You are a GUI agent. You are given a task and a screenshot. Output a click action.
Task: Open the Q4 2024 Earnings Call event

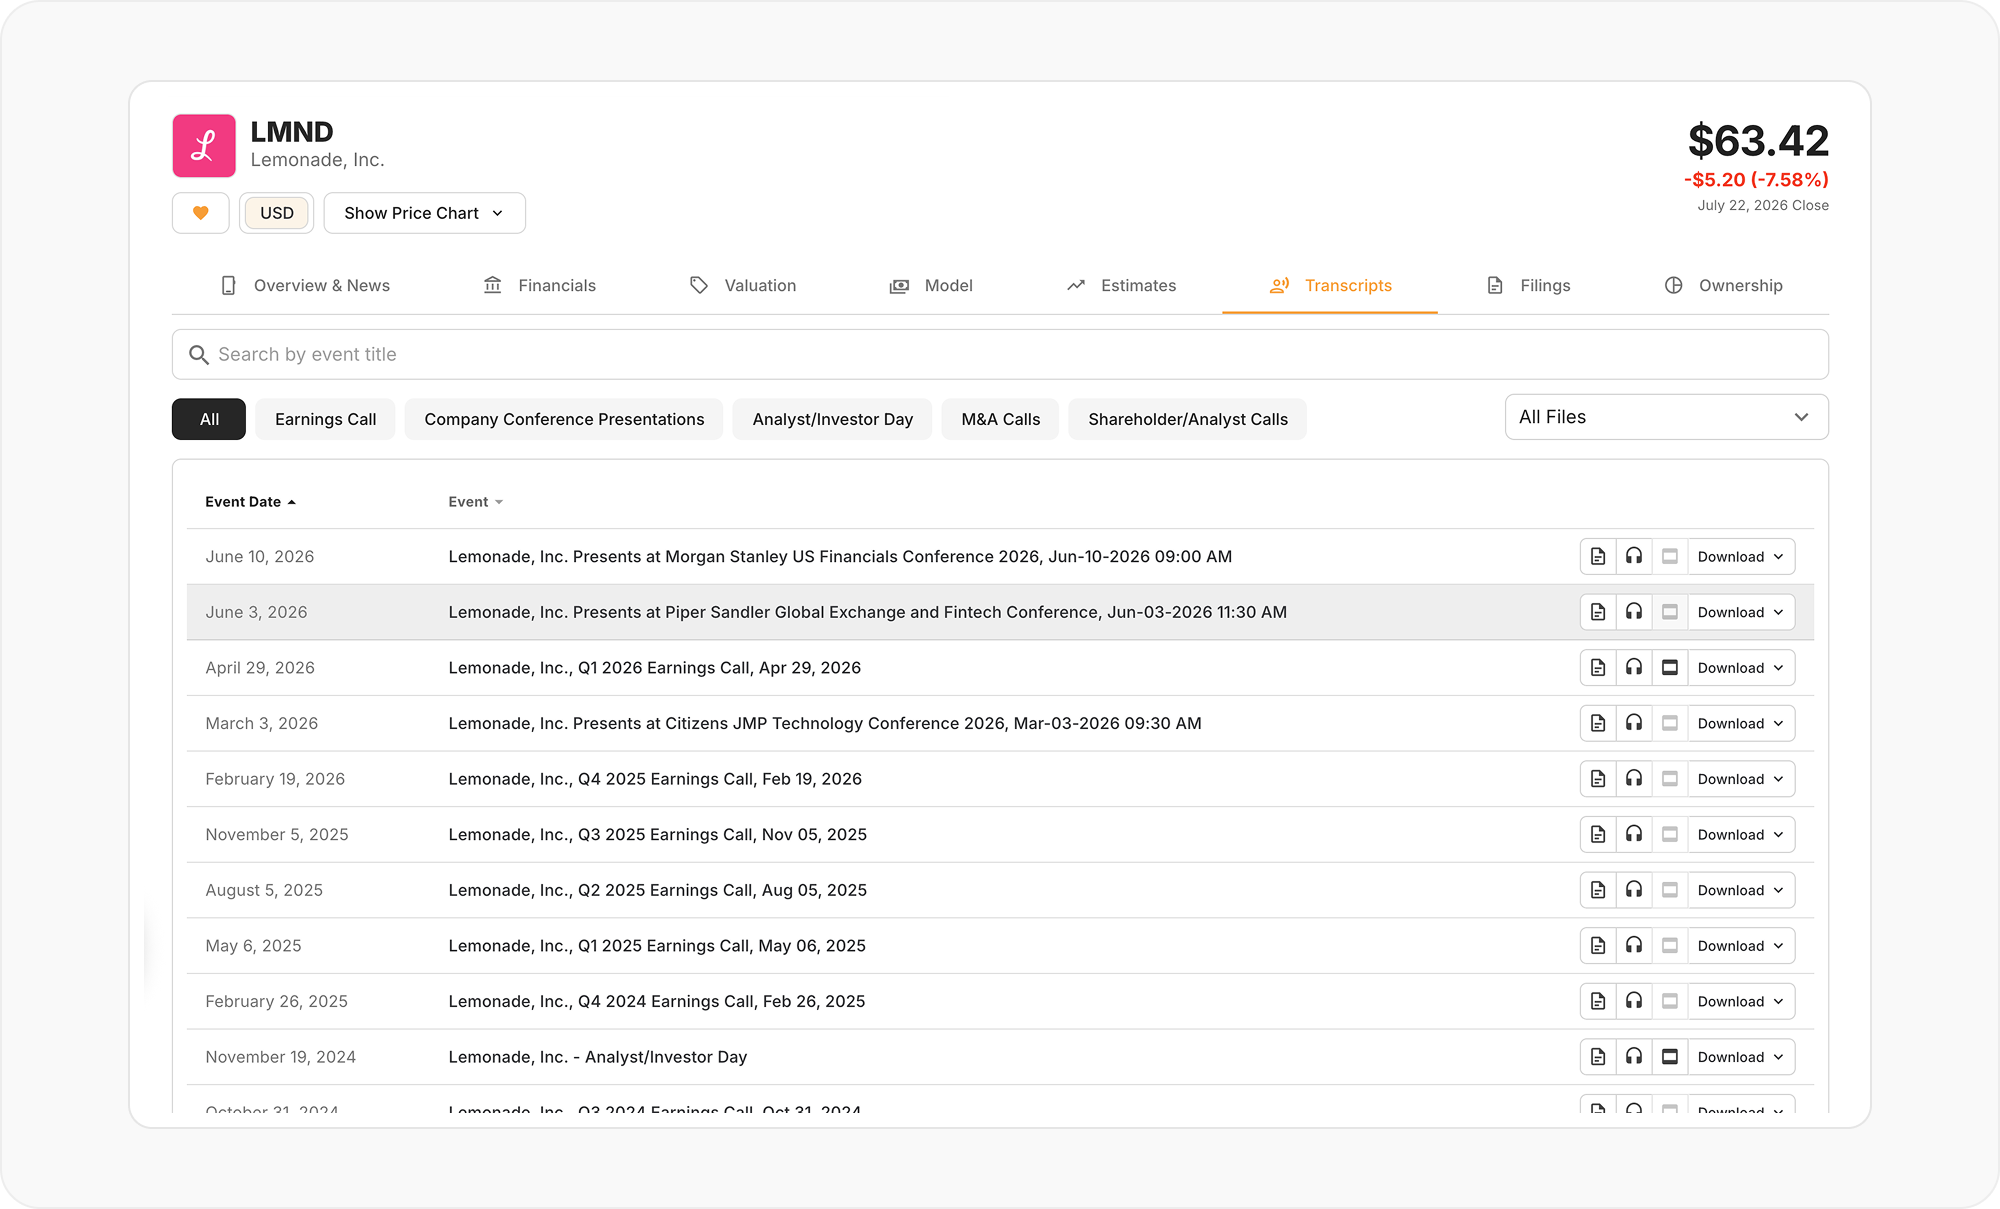[657, 1001]
